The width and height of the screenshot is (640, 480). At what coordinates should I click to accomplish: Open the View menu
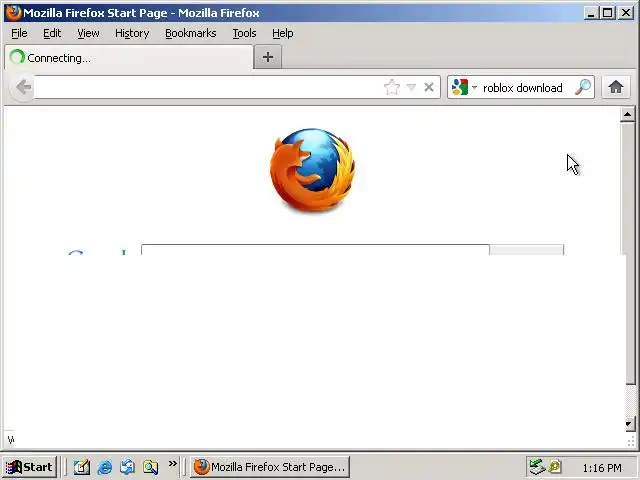tap(88, 33)
